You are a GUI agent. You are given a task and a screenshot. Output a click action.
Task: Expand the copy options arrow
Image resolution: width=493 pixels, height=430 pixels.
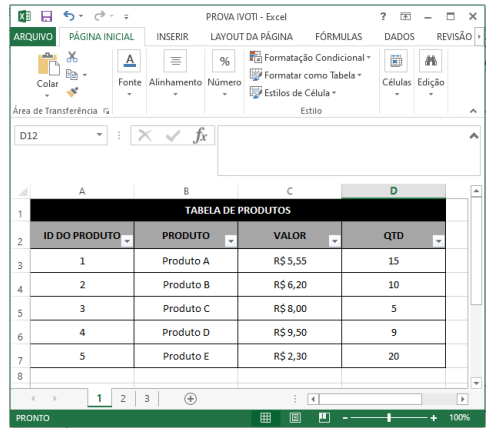click(85, 75)
